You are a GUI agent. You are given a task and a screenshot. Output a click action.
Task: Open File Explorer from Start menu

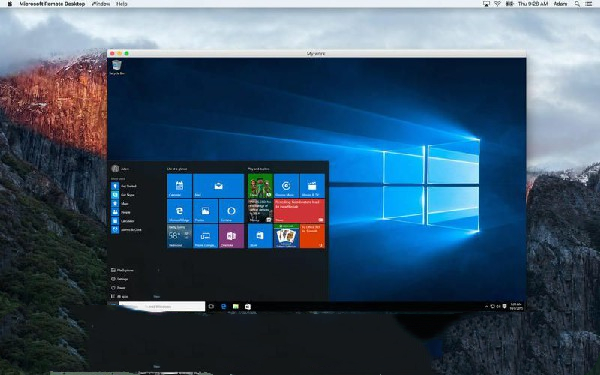tap(122, 270)
